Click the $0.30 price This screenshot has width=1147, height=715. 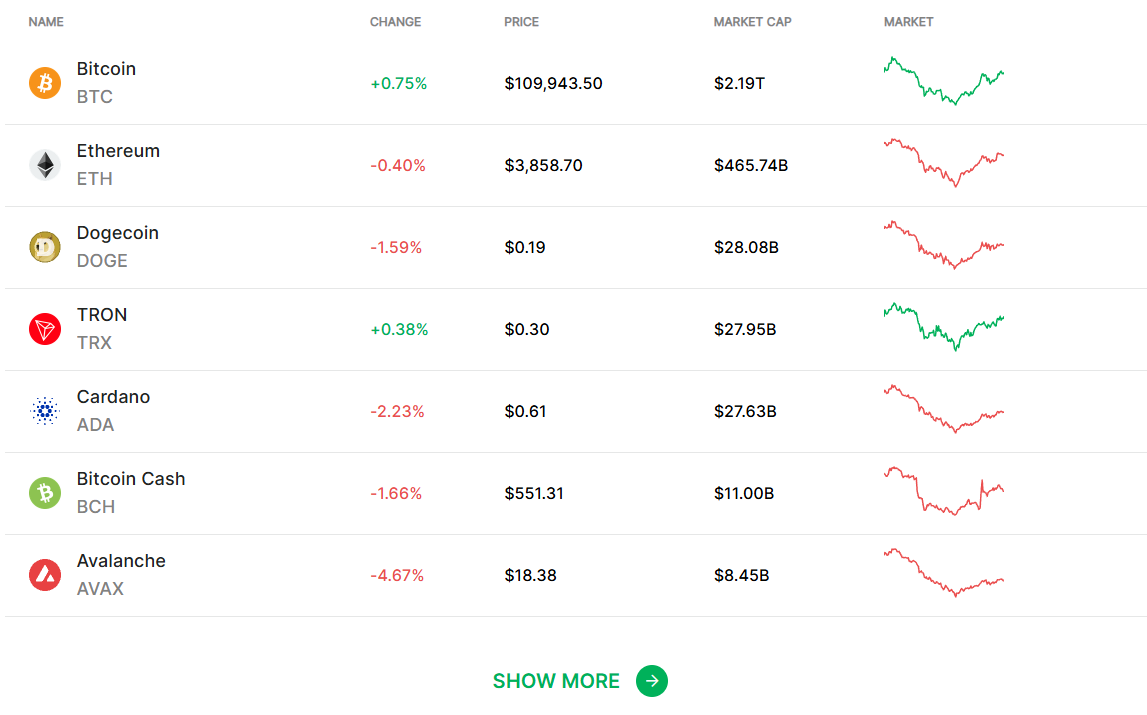(x=527, y=329)
